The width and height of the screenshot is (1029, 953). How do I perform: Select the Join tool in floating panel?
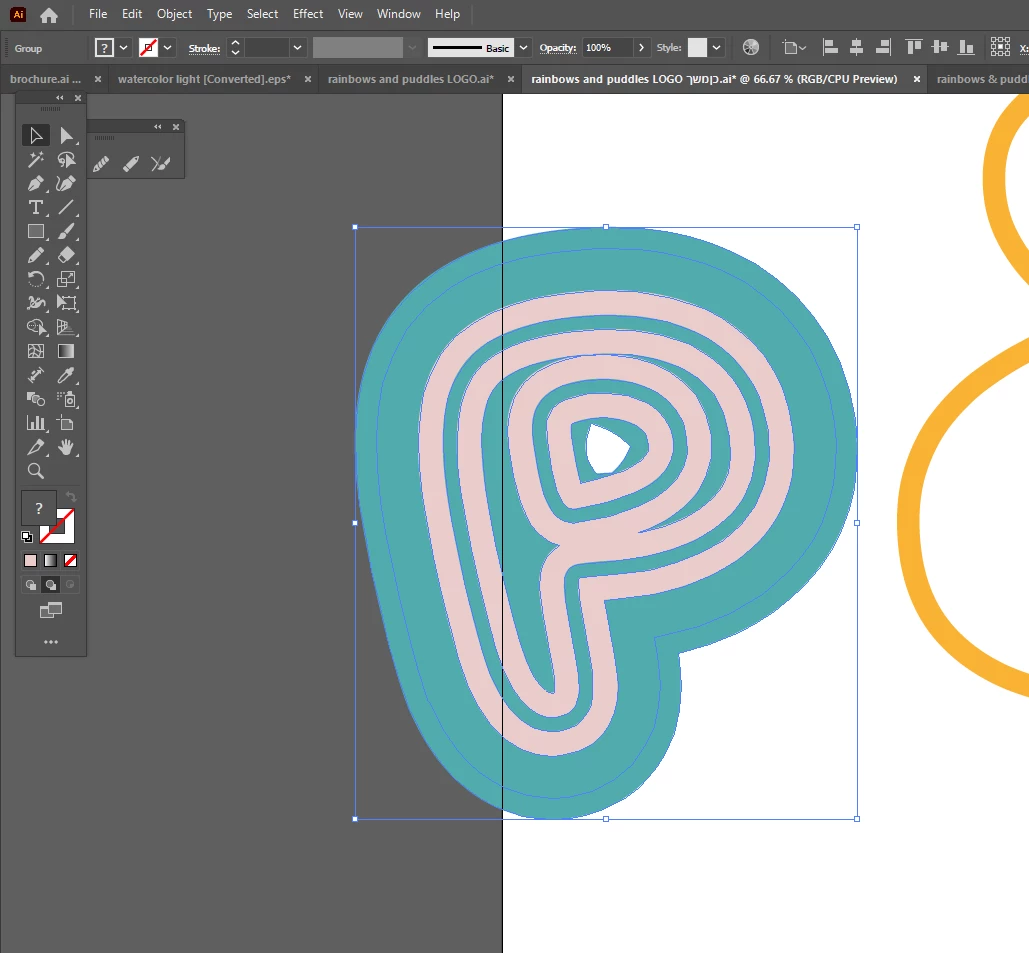[160, 163]
